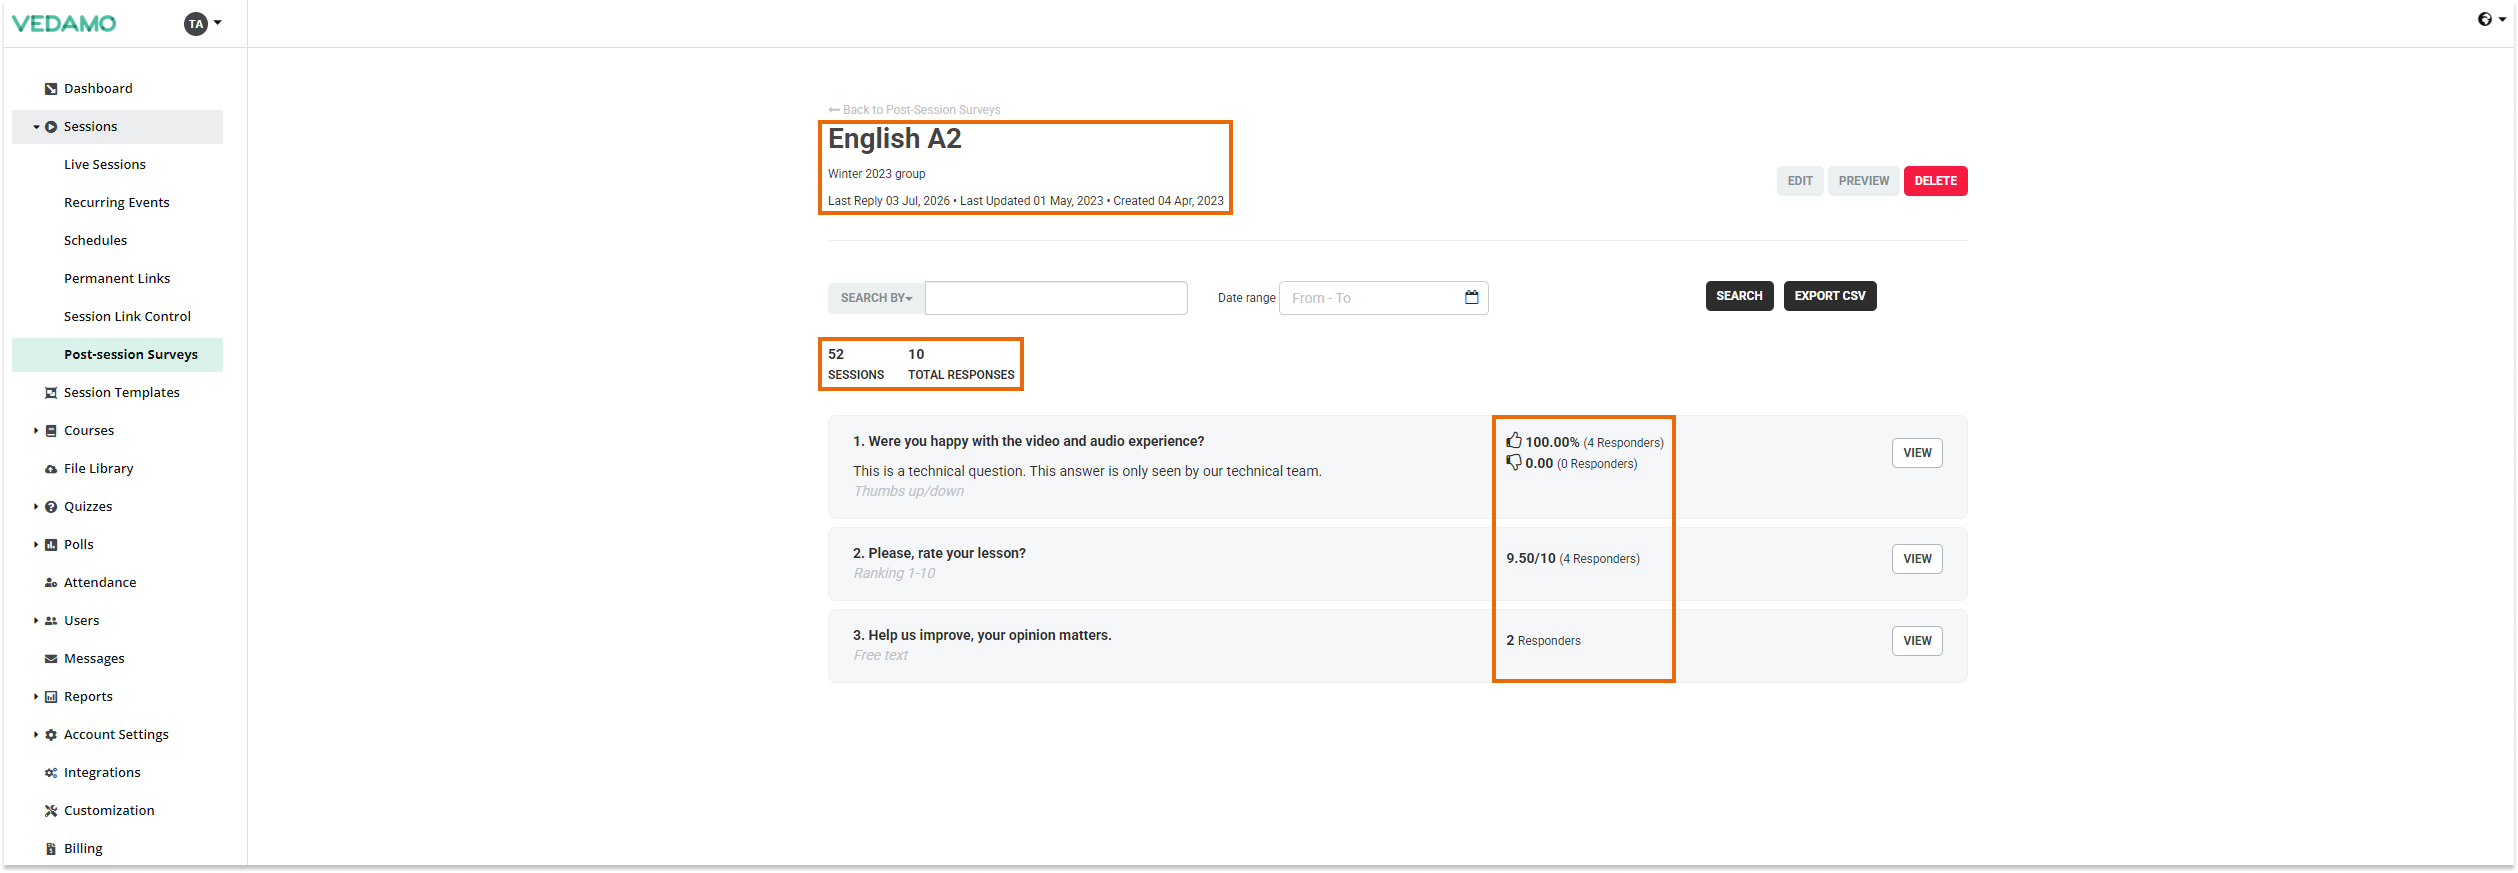Click the Billing receipt icon
2518x873 pixels.
click(x=51, y=849)
